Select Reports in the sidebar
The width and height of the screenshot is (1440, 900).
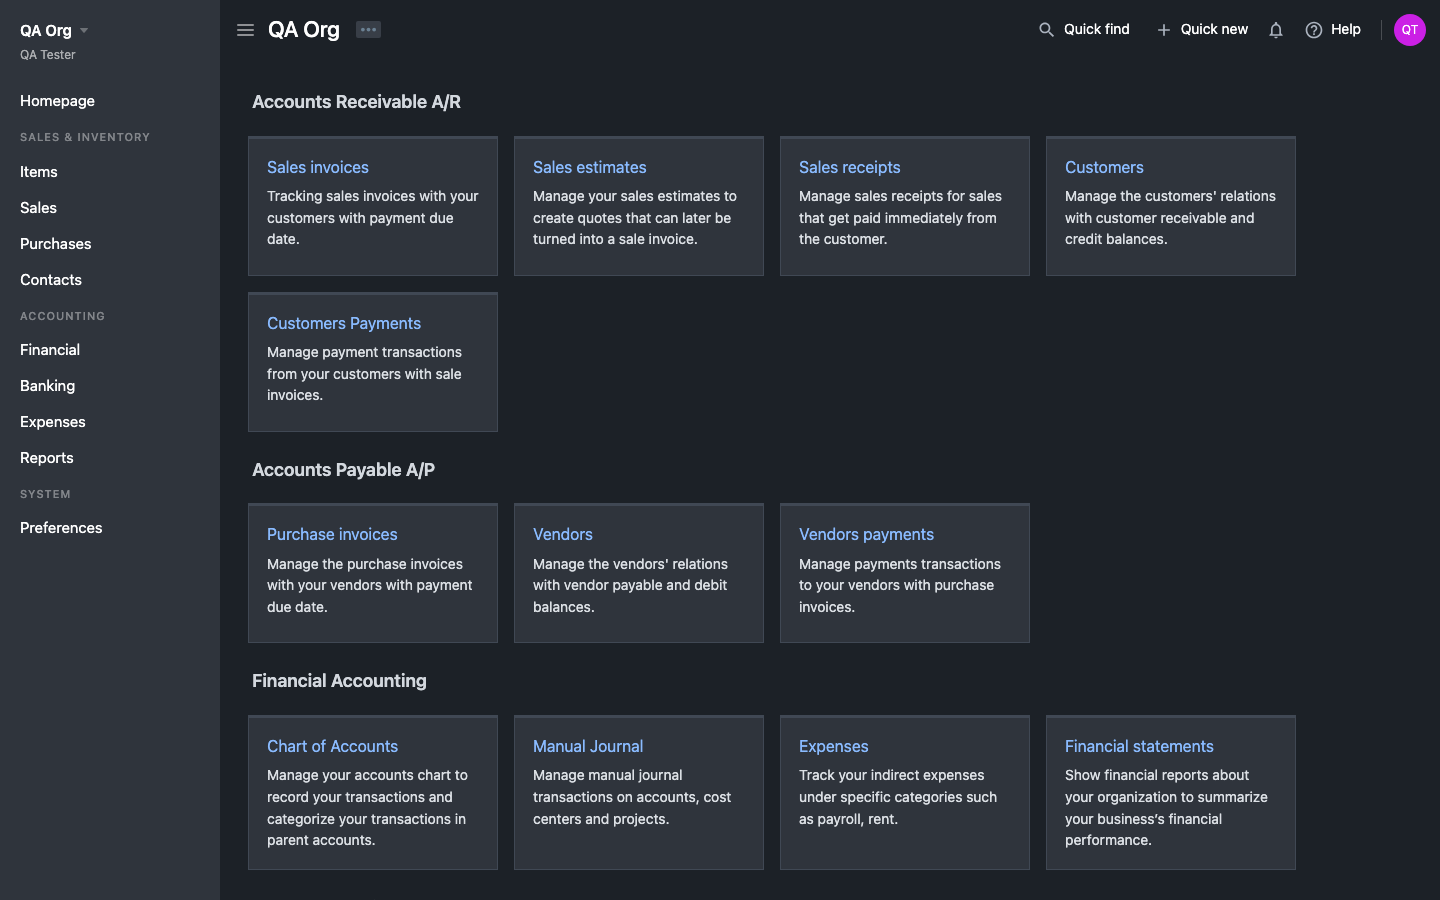click(x=47, y=458)
